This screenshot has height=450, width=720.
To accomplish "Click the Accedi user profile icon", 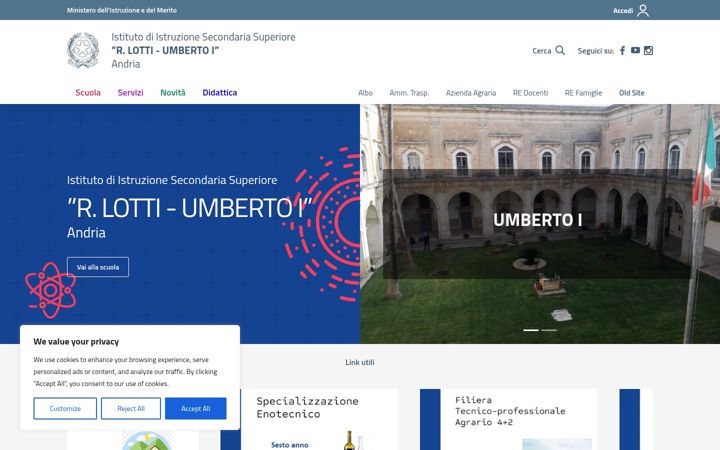I will click(x=643, y=10).
